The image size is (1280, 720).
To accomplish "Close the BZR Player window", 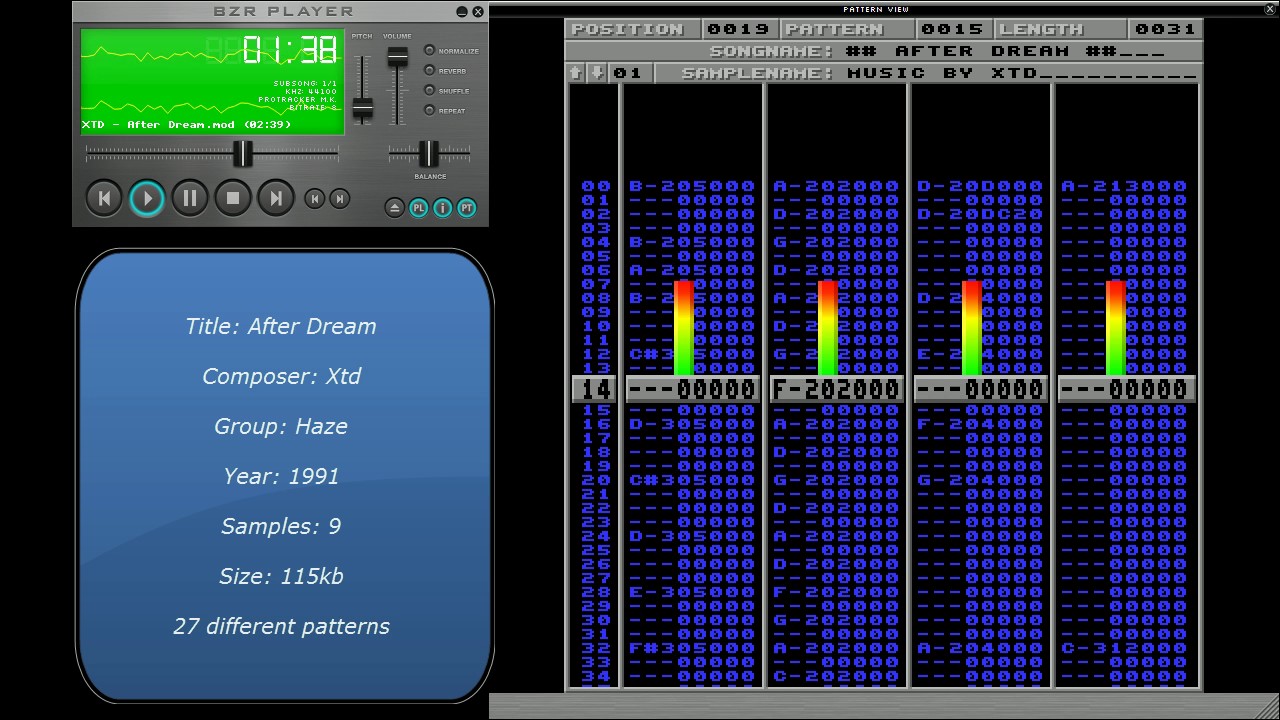I will click(478, 12).
